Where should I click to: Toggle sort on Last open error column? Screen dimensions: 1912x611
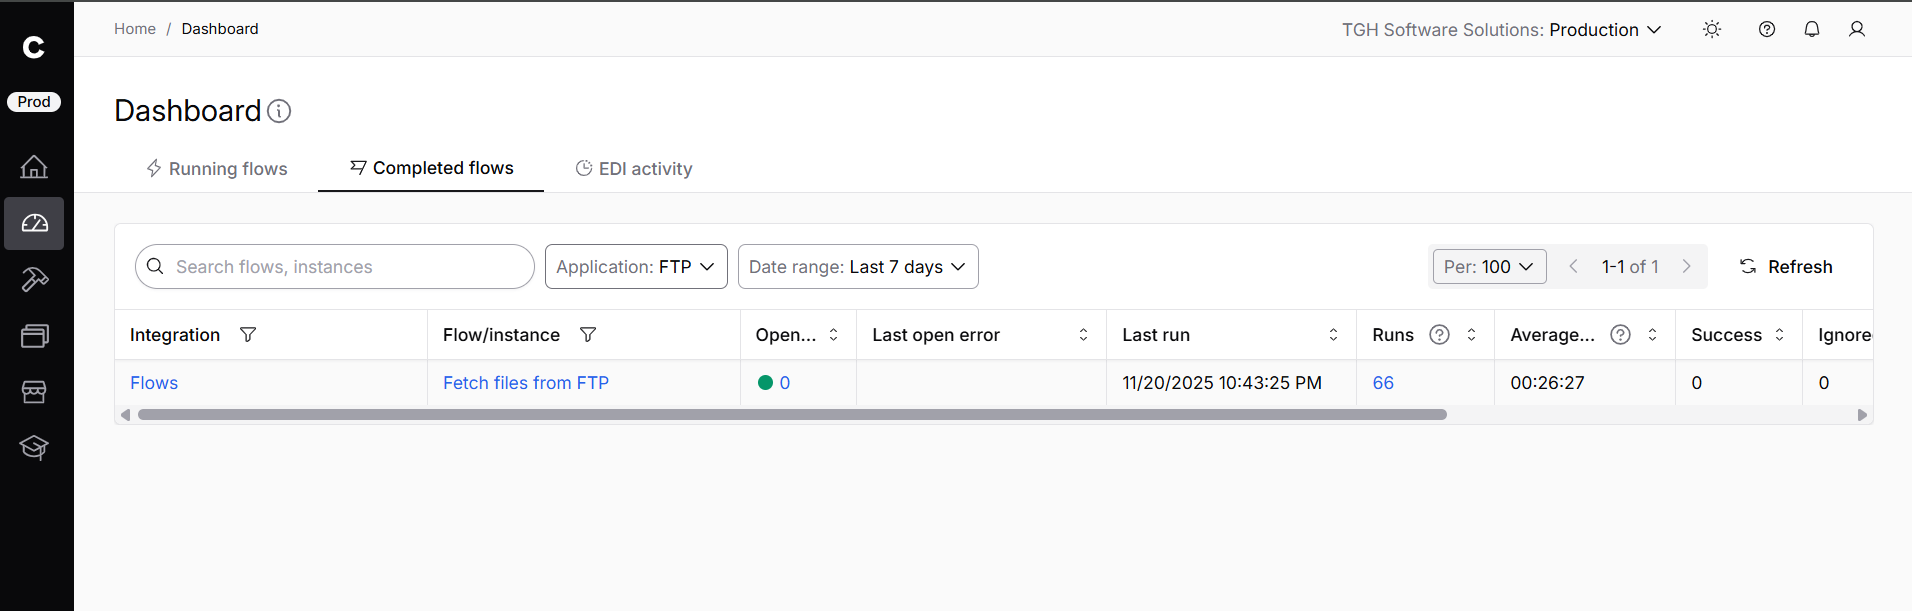coord(1083,335)
